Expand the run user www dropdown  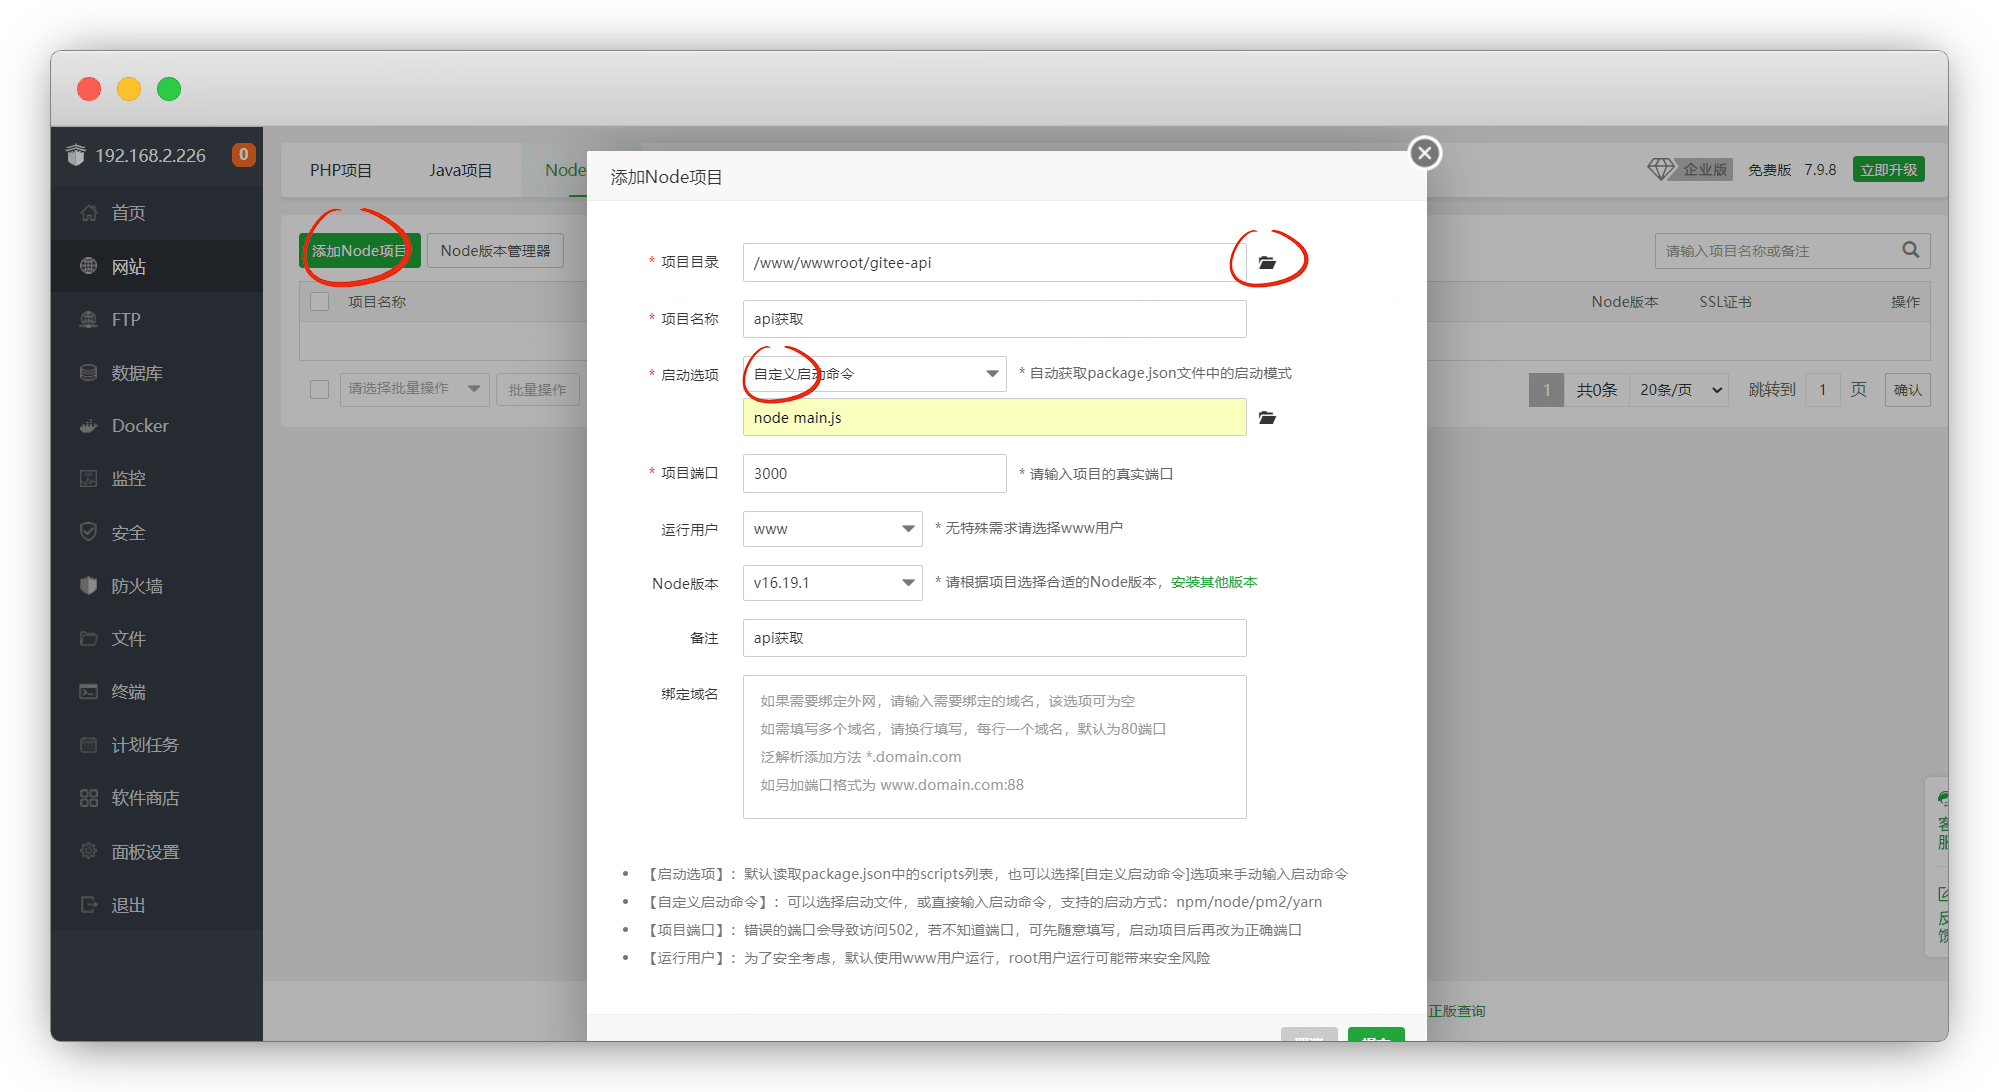[832, 529]
